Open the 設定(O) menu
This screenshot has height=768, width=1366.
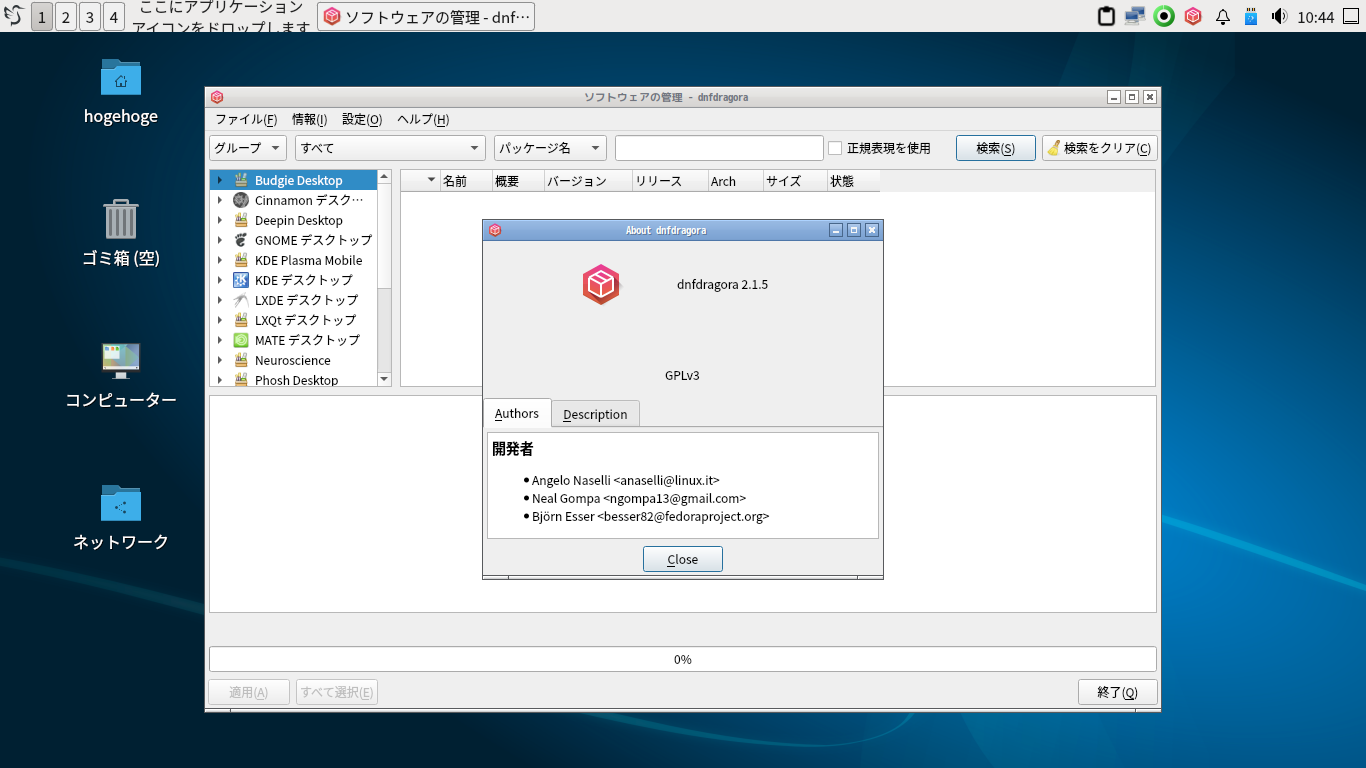(x=362, y=119)
